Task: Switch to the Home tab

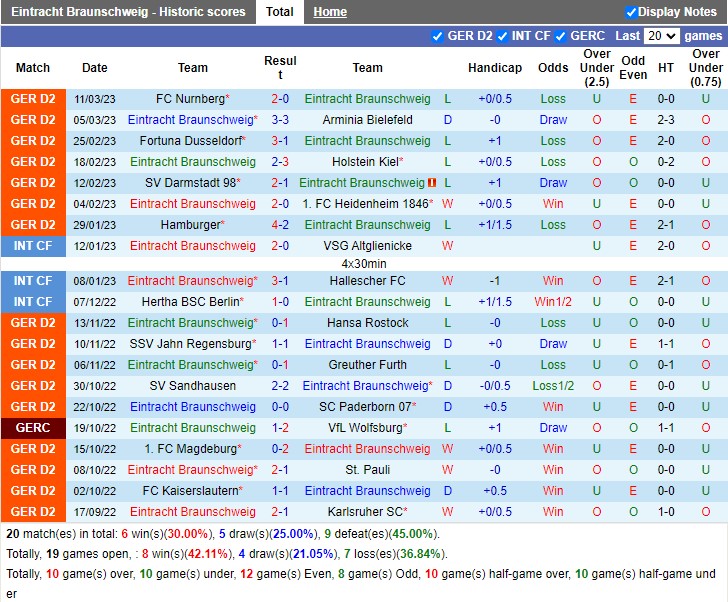Action: [x=330, y=12]
